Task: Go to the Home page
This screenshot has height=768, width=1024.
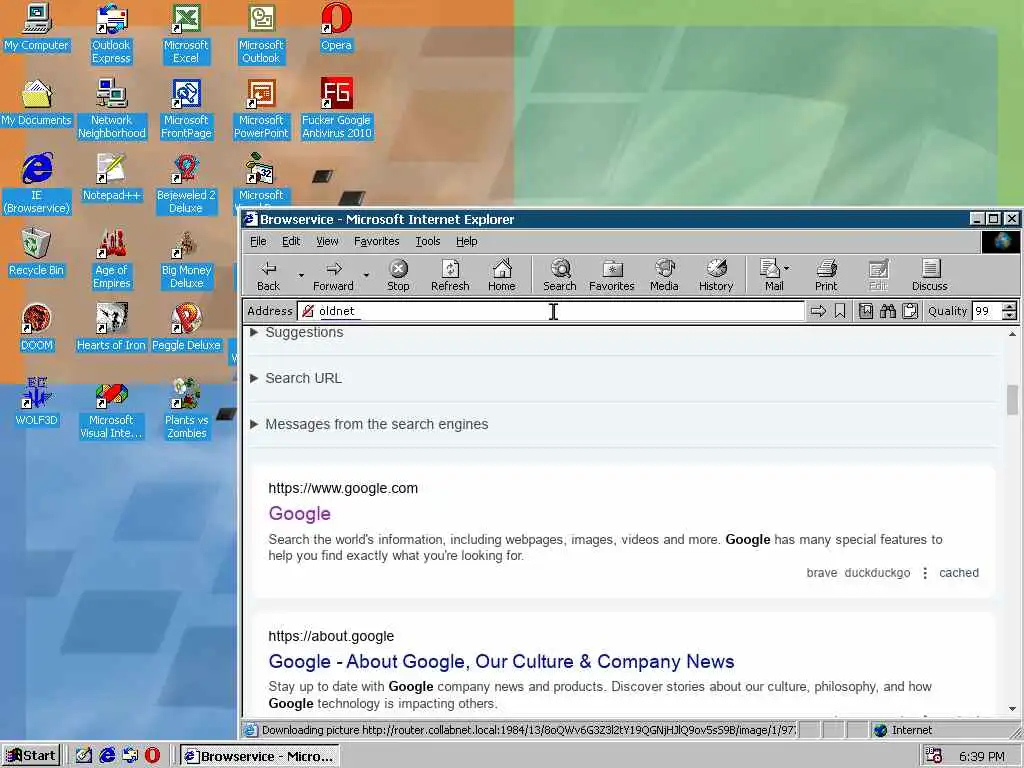Action: click(502, 275)
